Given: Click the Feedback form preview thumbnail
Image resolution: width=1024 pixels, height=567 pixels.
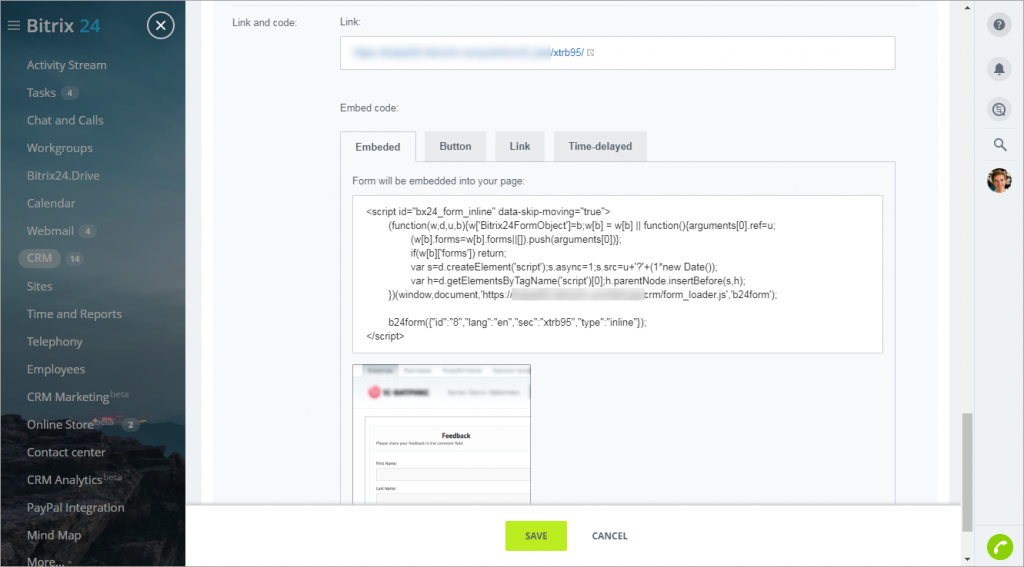Looking at the screenshot, I should pyautogui.click(x=441, y=434).
